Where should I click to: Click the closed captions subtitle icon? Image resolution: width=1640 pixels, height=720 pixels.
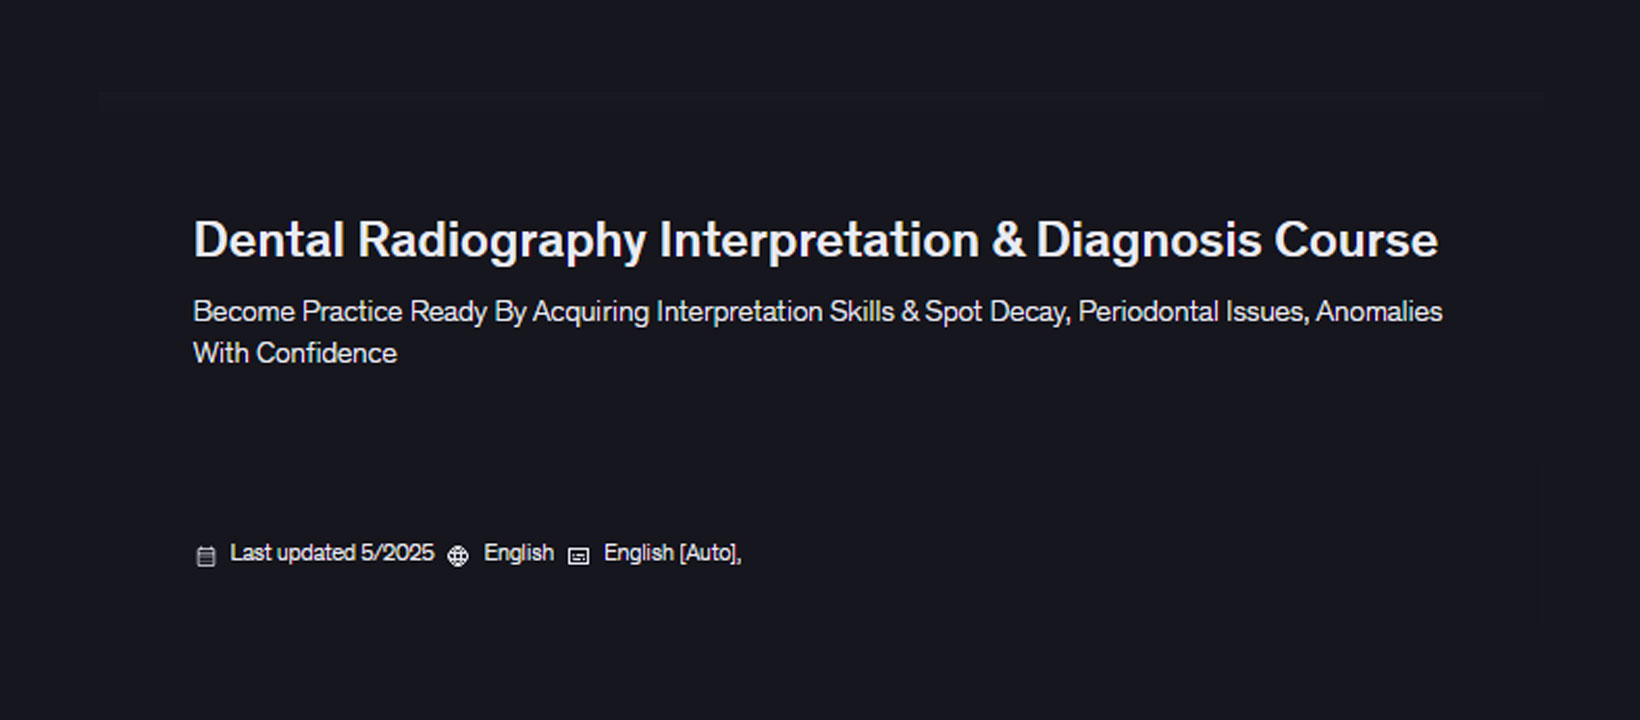[578, 556]
